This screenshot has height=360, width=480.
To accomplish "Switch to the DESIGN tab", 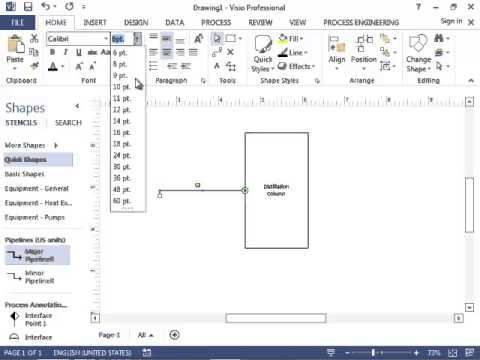I will (136, 22).
